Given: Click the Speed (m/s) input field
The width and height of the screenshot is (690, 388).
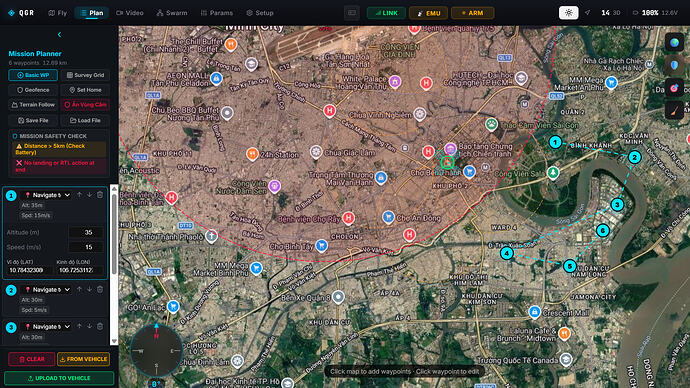Looking at the screenshot, I should click(x=86, y=247).
